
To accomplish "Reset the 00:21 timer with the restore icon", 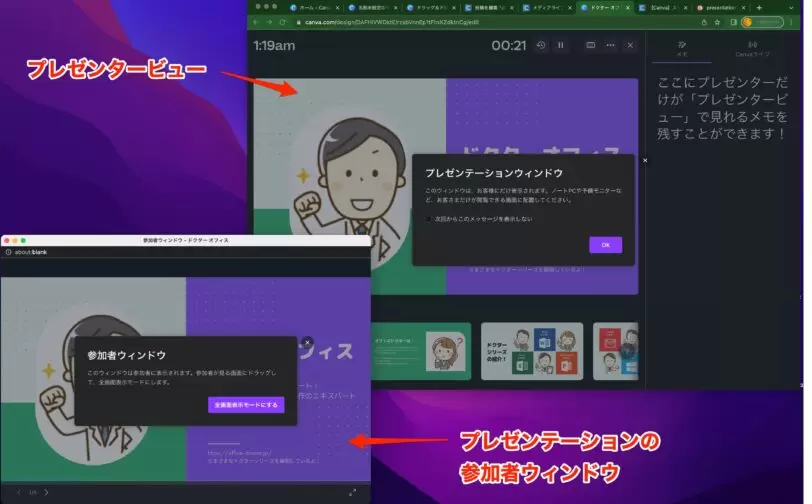I will (x=541, y=46).
